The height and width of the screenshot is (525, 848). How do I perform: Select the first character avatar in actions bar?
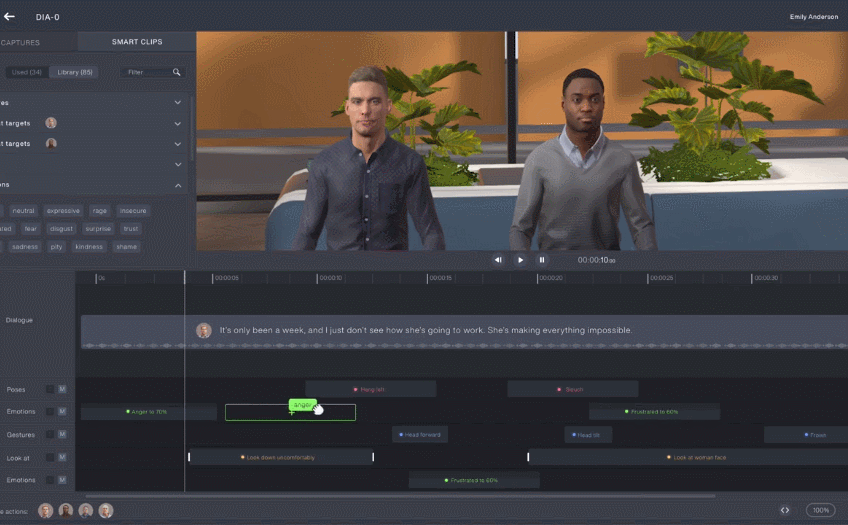(x=45, y=510)
